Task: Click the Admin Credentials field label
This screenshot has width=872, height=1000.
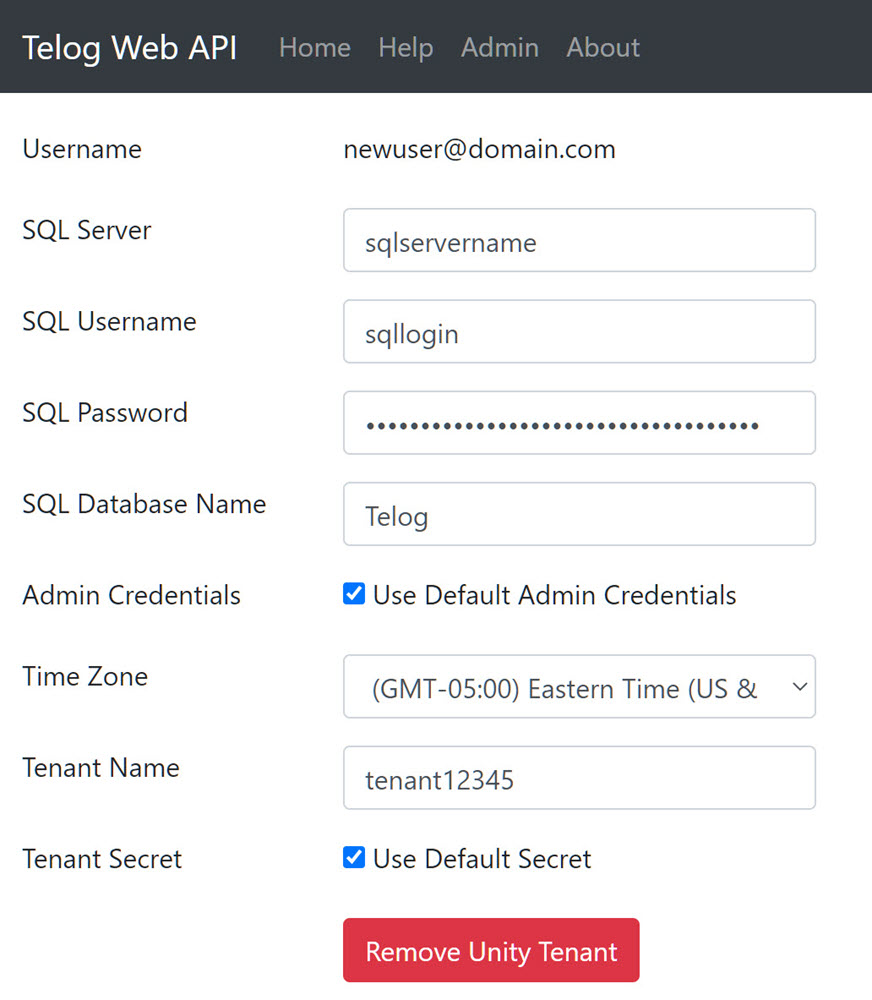Action: [x=131, y=595]
